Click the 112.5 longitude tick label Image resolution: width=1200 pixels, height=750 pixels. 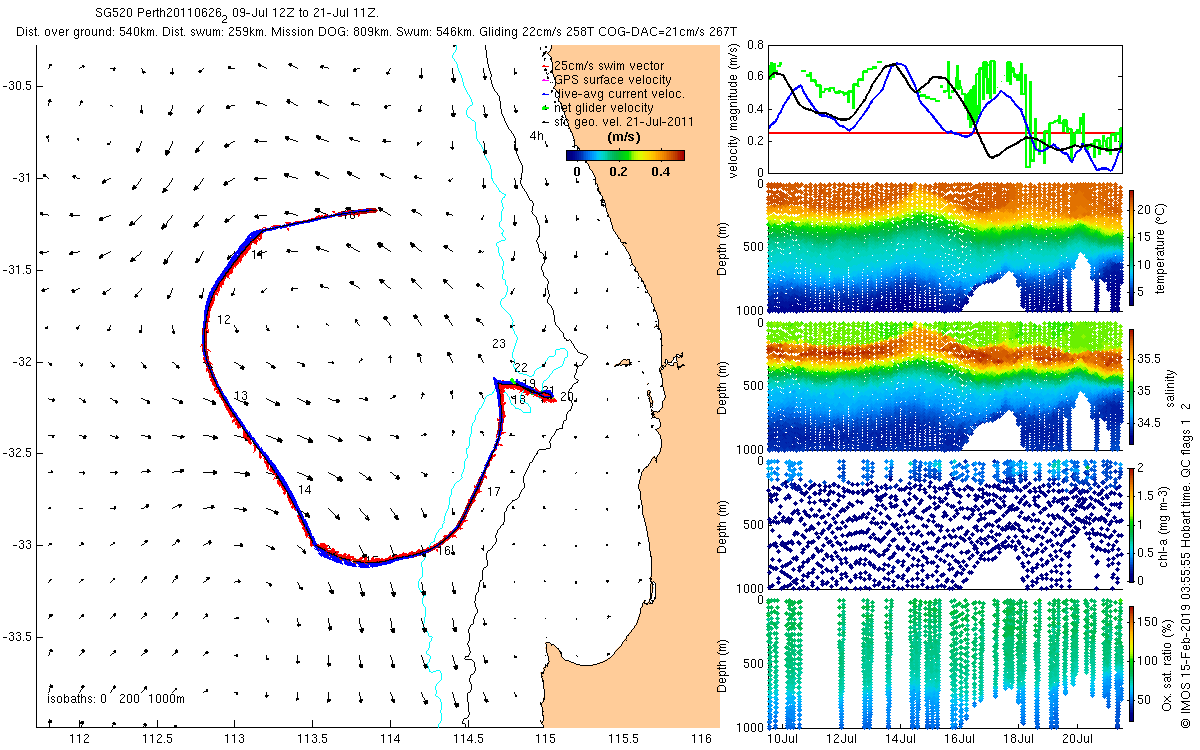157,739
